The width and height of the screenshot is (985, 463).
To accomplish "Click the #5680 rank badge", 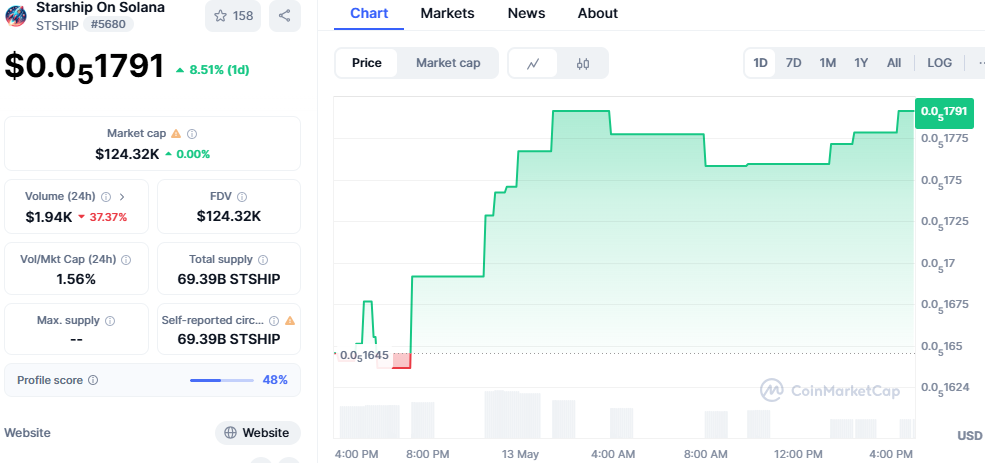I will pos(108,25).
